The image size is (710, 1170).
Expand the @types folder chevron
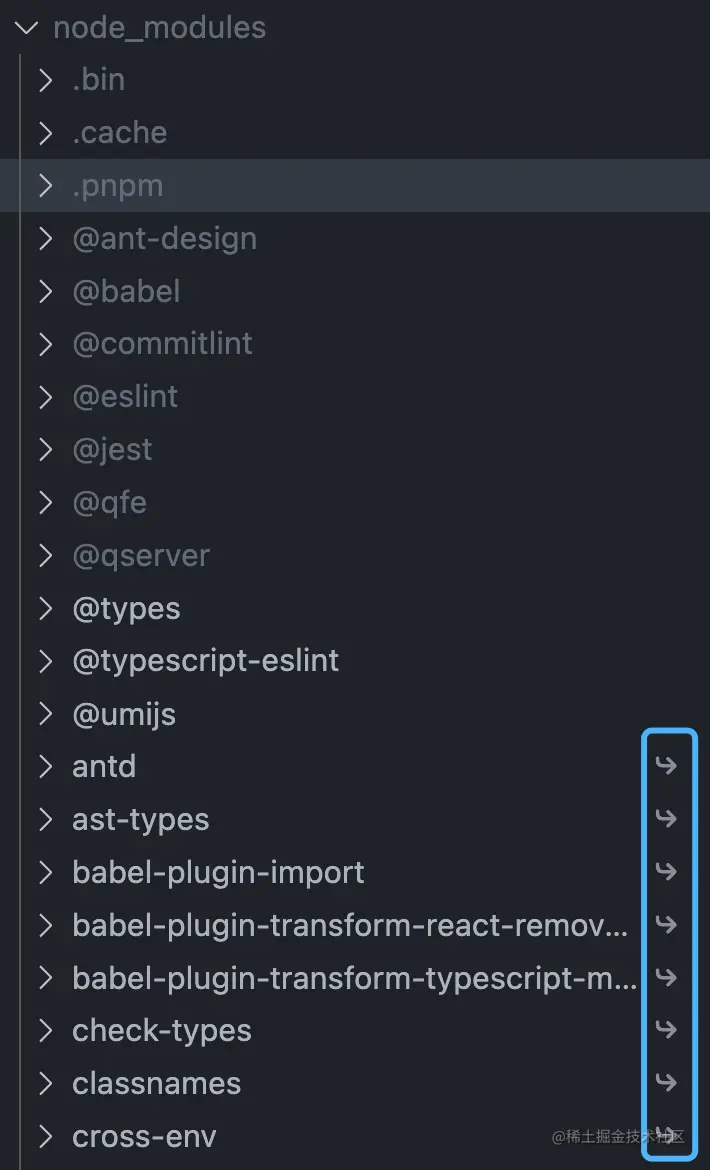(x=45, y=608)
